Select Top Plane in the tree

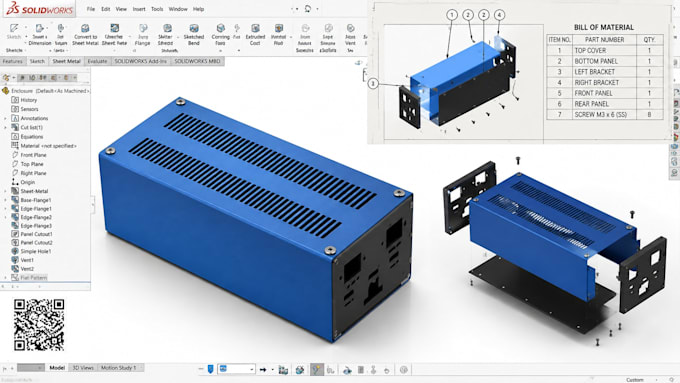tap(32, 164)
